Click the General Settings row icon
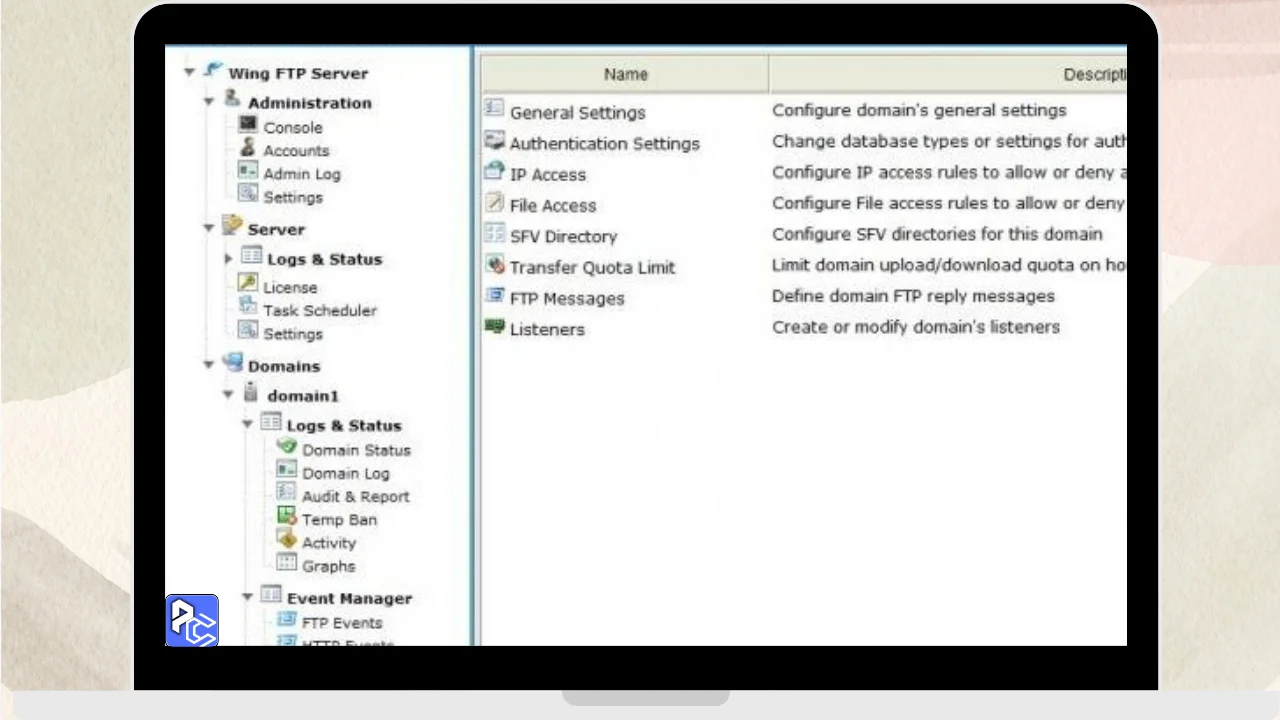1280x720 pixels. [494, 108]
